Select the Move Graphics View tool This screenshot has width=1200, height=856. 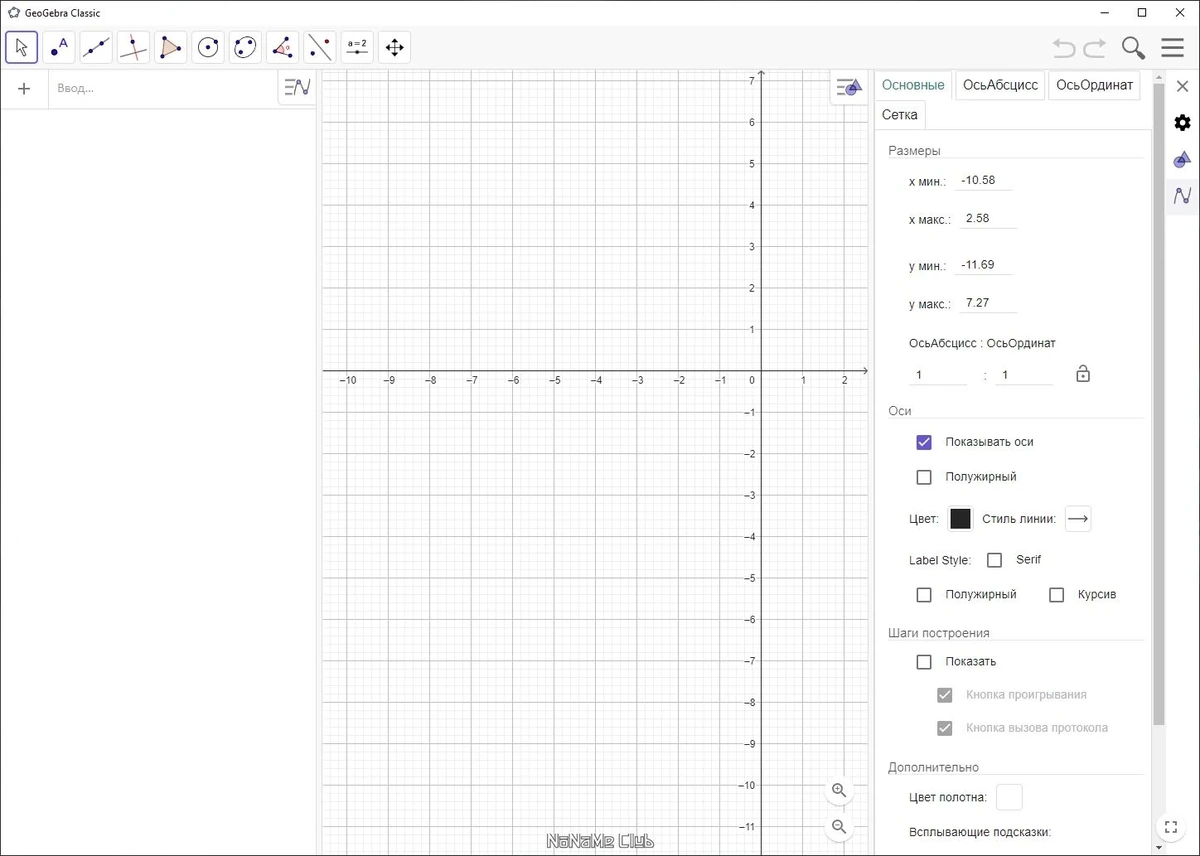(x=394, y=47)
